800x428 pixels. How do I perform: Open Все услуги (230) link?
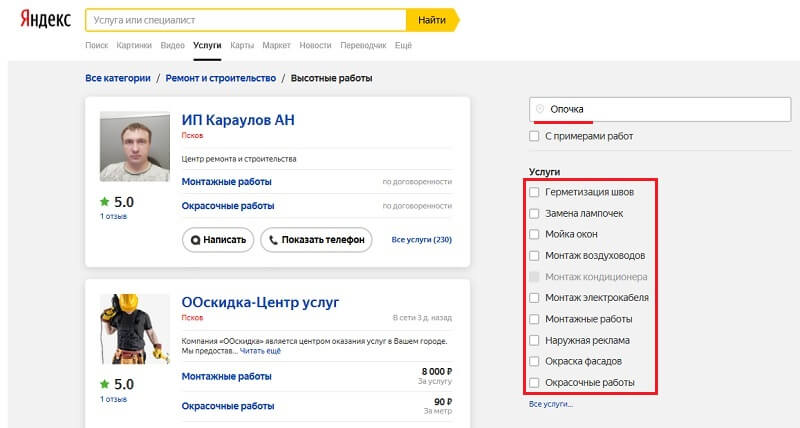click(421, 239)
